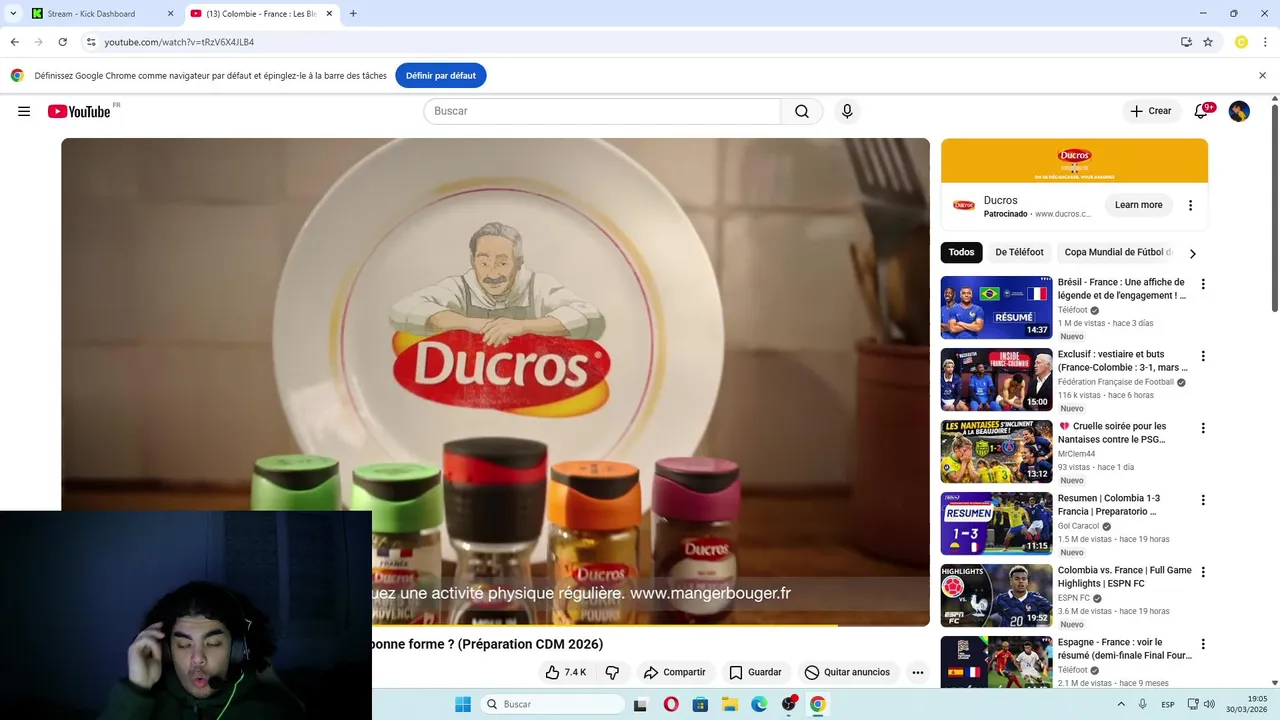Open YouTube notifications bell

(x=1201, y=111)
